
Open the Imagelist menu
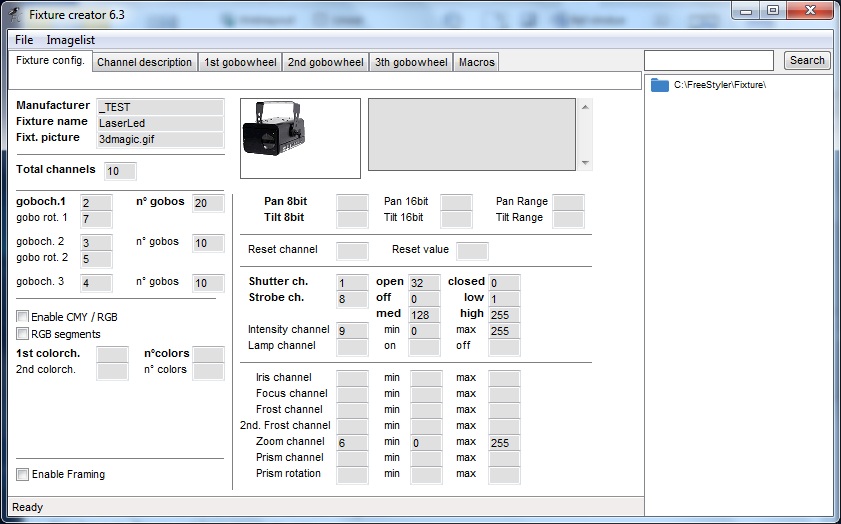[71, 40]
